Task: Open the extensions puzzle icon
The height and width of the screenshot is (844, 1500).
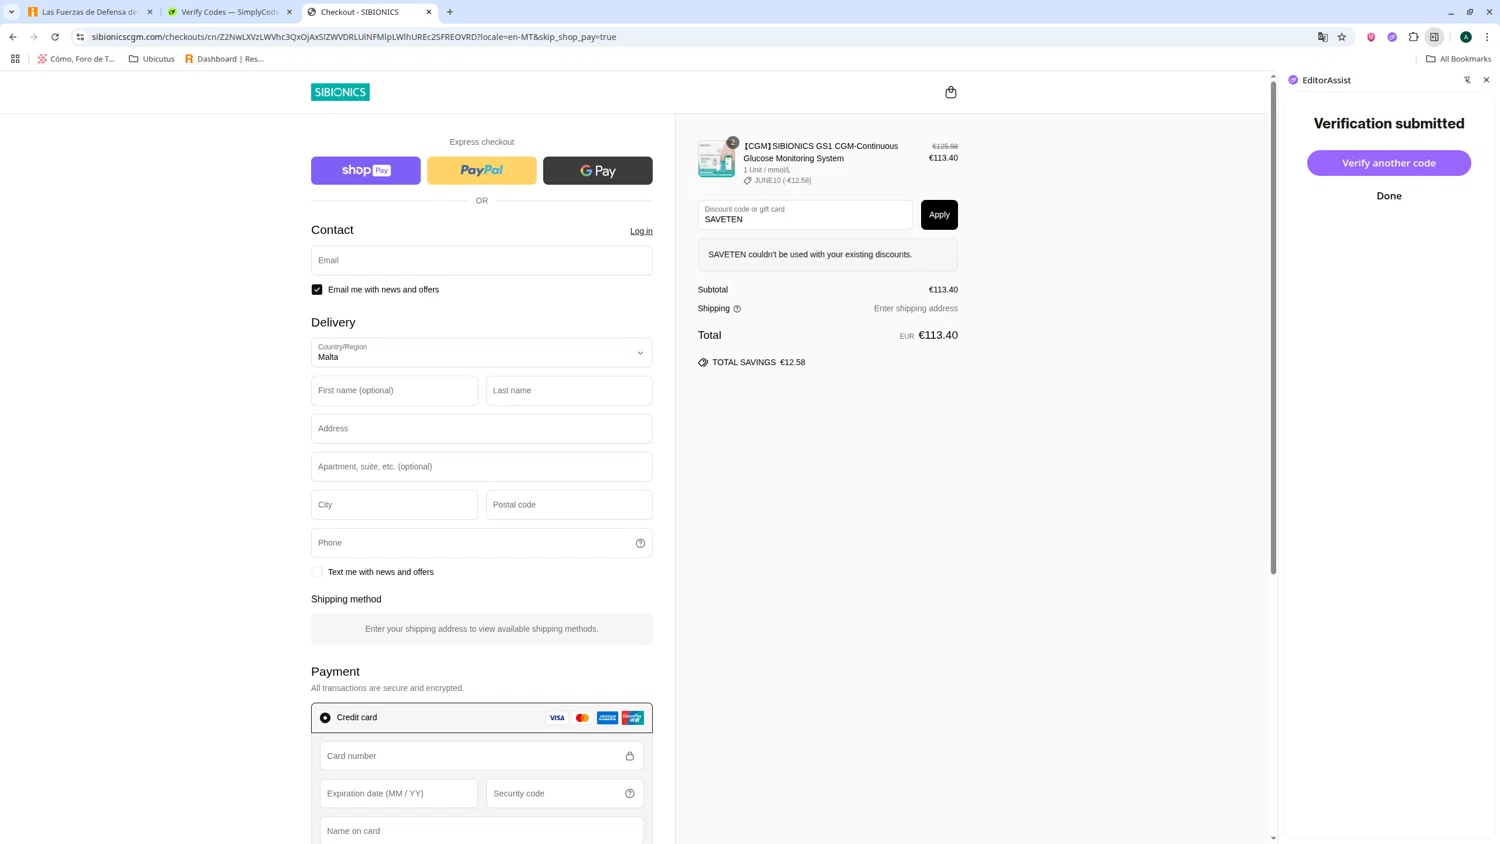Action: tap(1413, 37)
